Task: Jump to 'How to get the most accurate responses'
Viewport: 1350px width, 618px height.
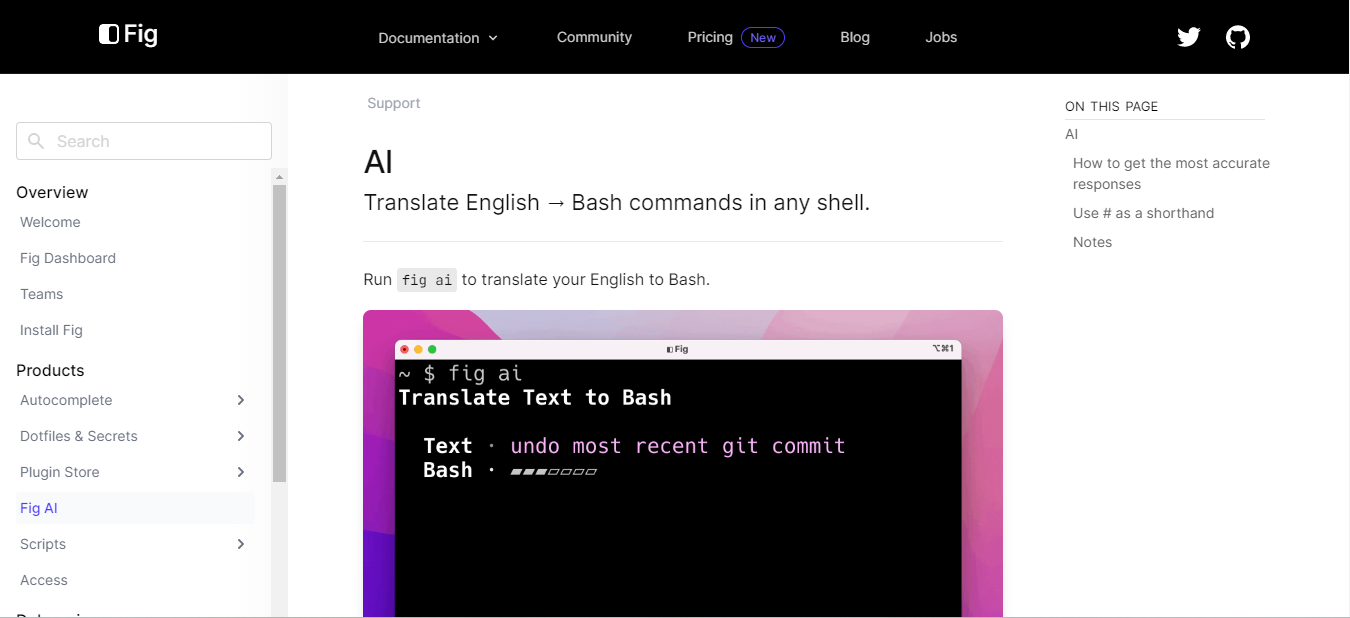Action: click(x=1171, y=173)
